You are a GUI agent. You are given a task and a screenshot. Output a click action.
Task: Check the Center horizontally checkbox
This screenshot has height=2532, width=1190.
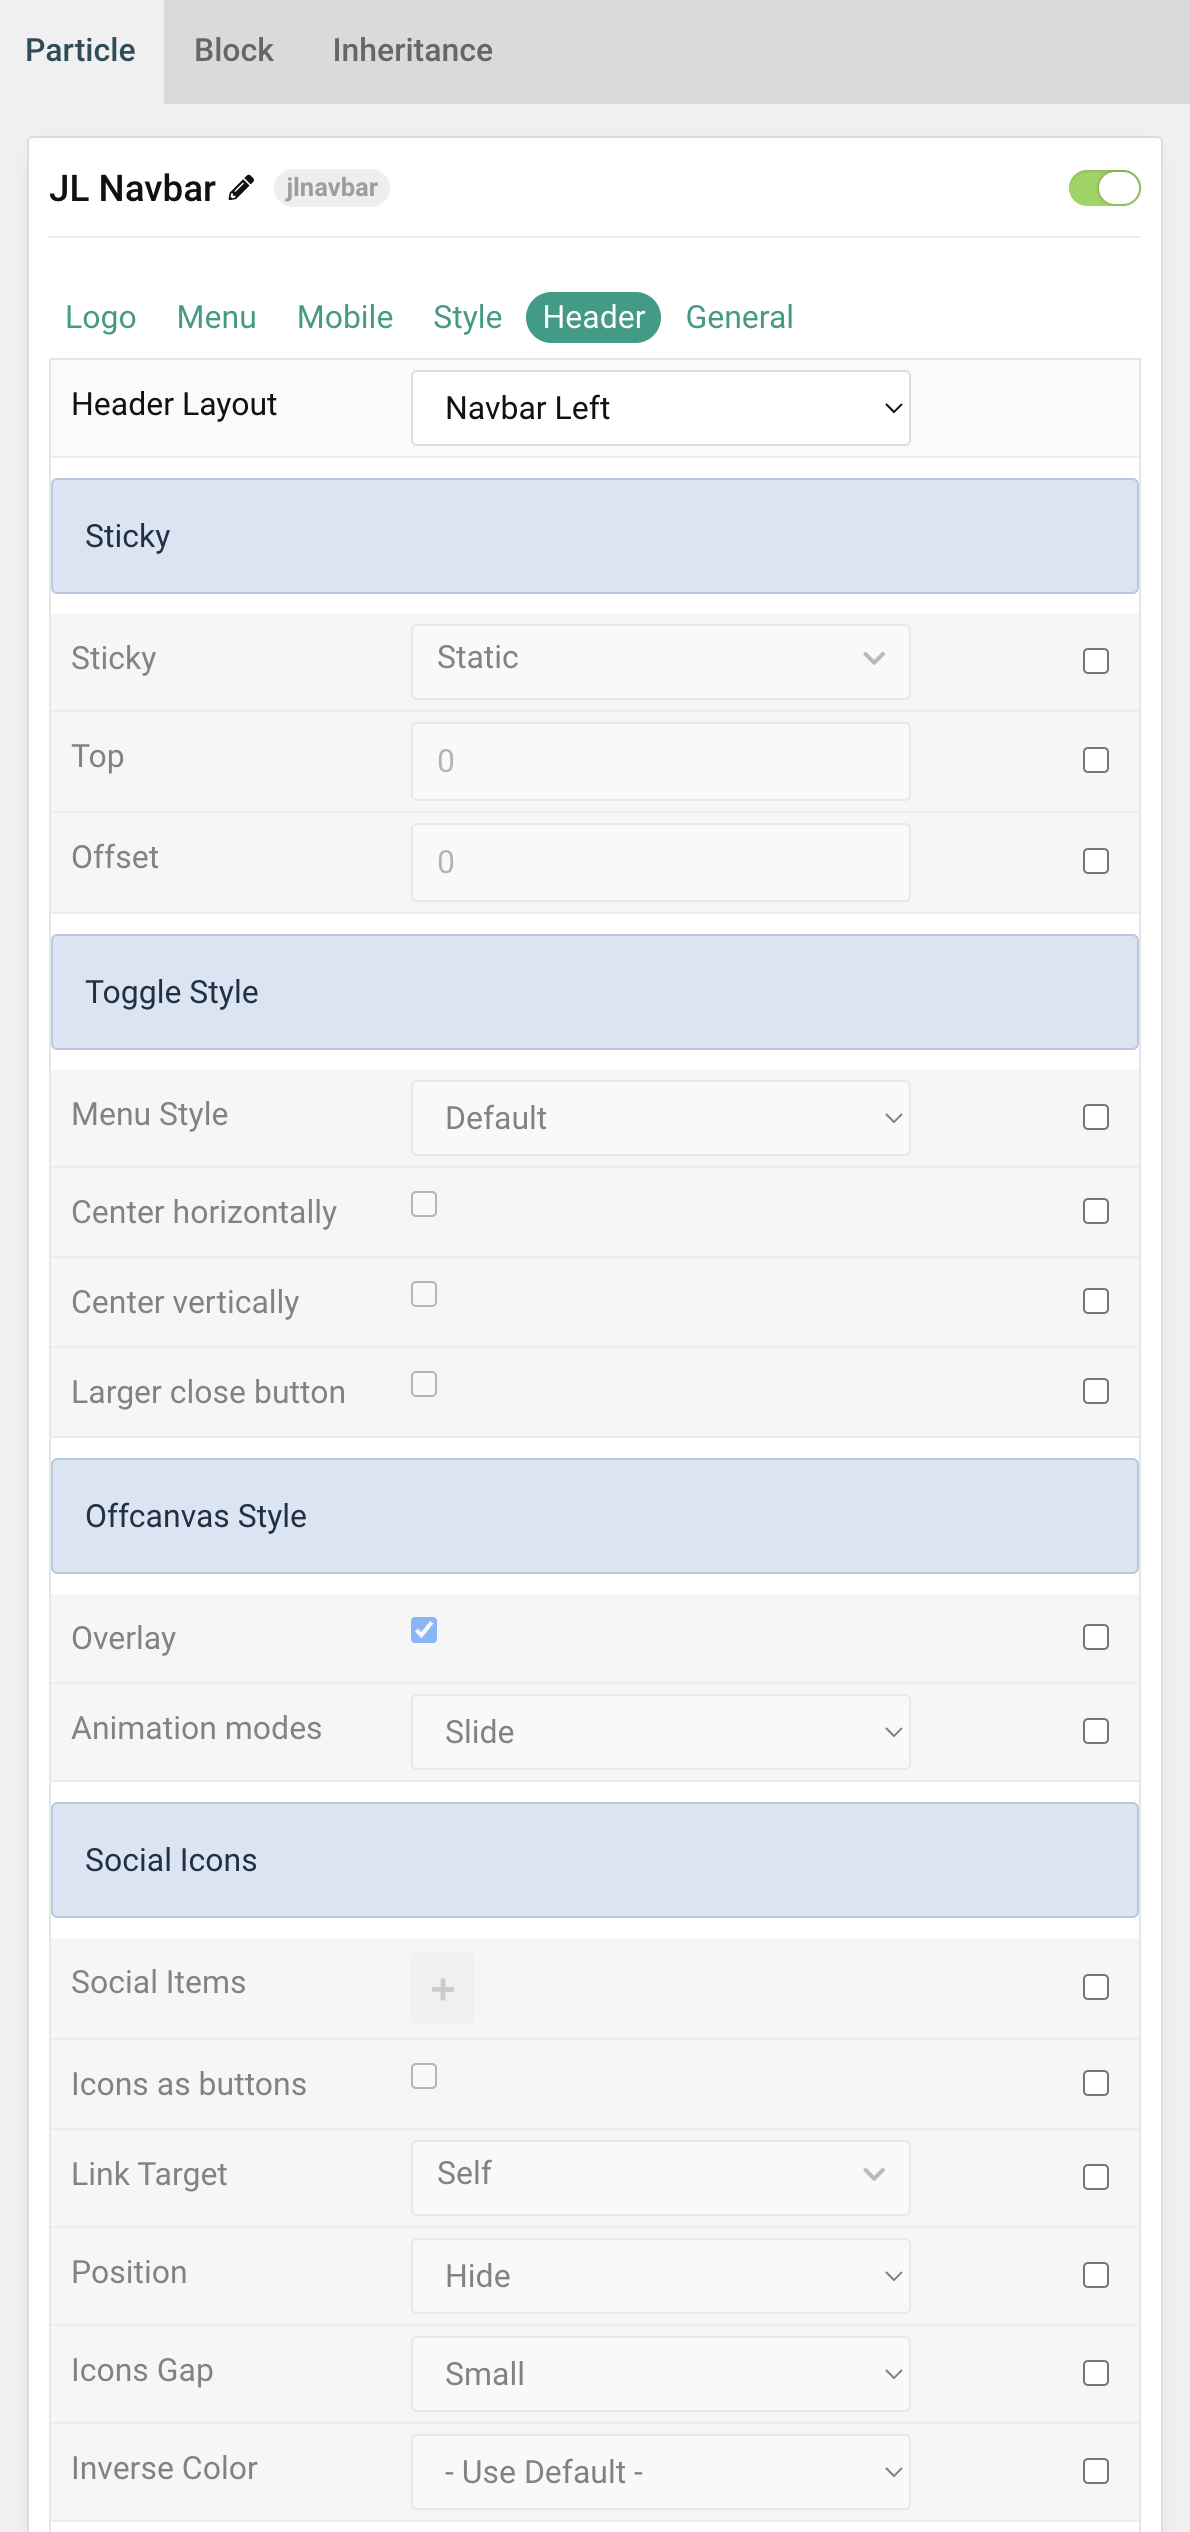(x=424, y=1204)
